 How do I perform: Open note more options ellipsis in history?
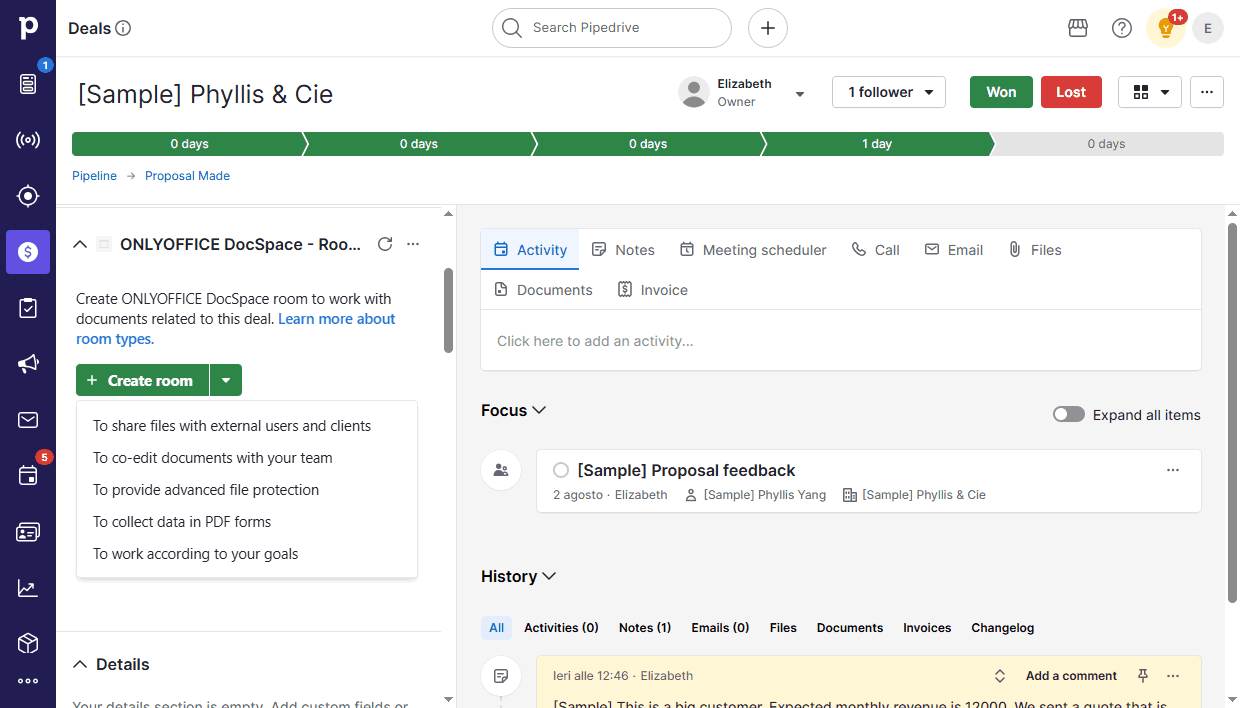1173,676
